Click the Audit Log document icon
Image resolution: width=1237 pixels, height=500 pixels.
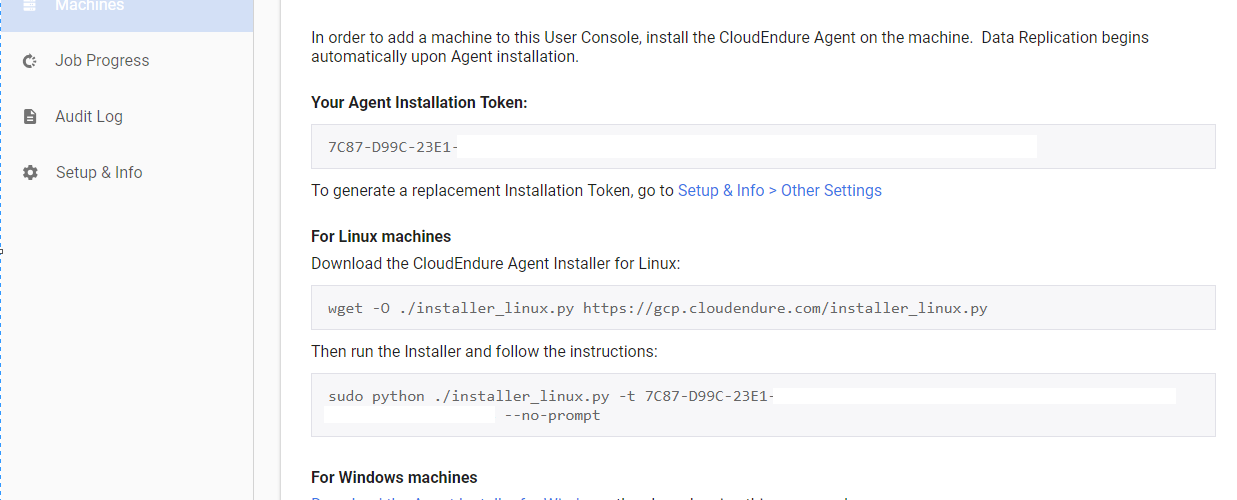[30, 117]
